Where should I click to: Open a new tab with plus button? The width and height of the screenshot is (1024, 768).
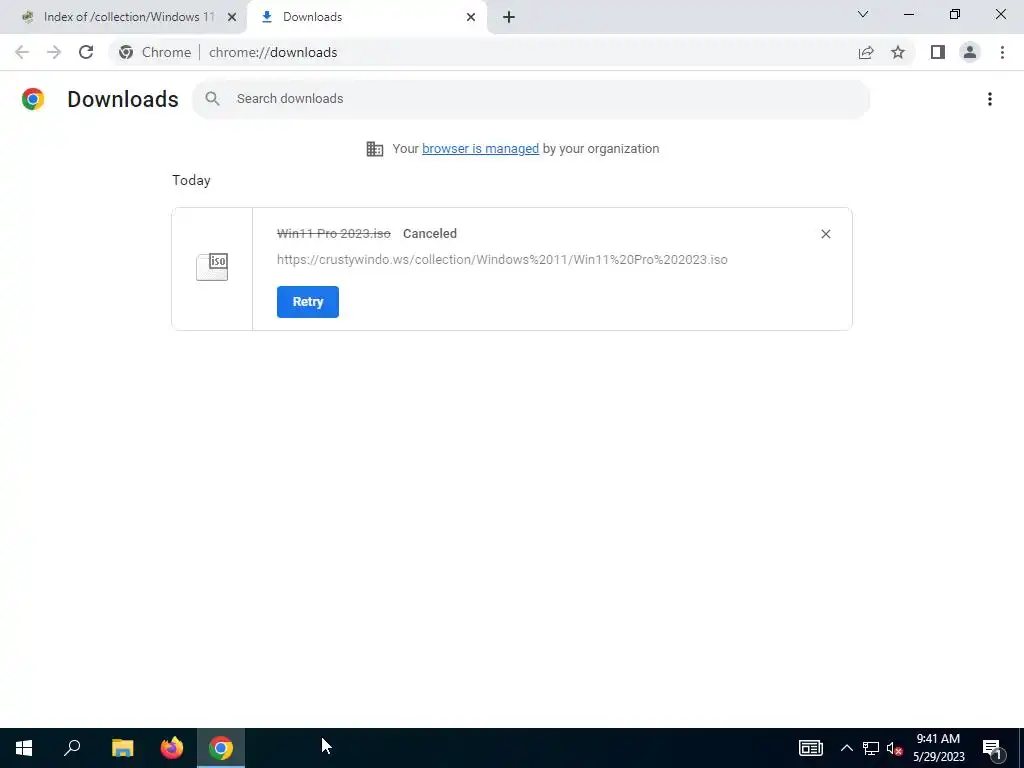[x=509, y=17]
